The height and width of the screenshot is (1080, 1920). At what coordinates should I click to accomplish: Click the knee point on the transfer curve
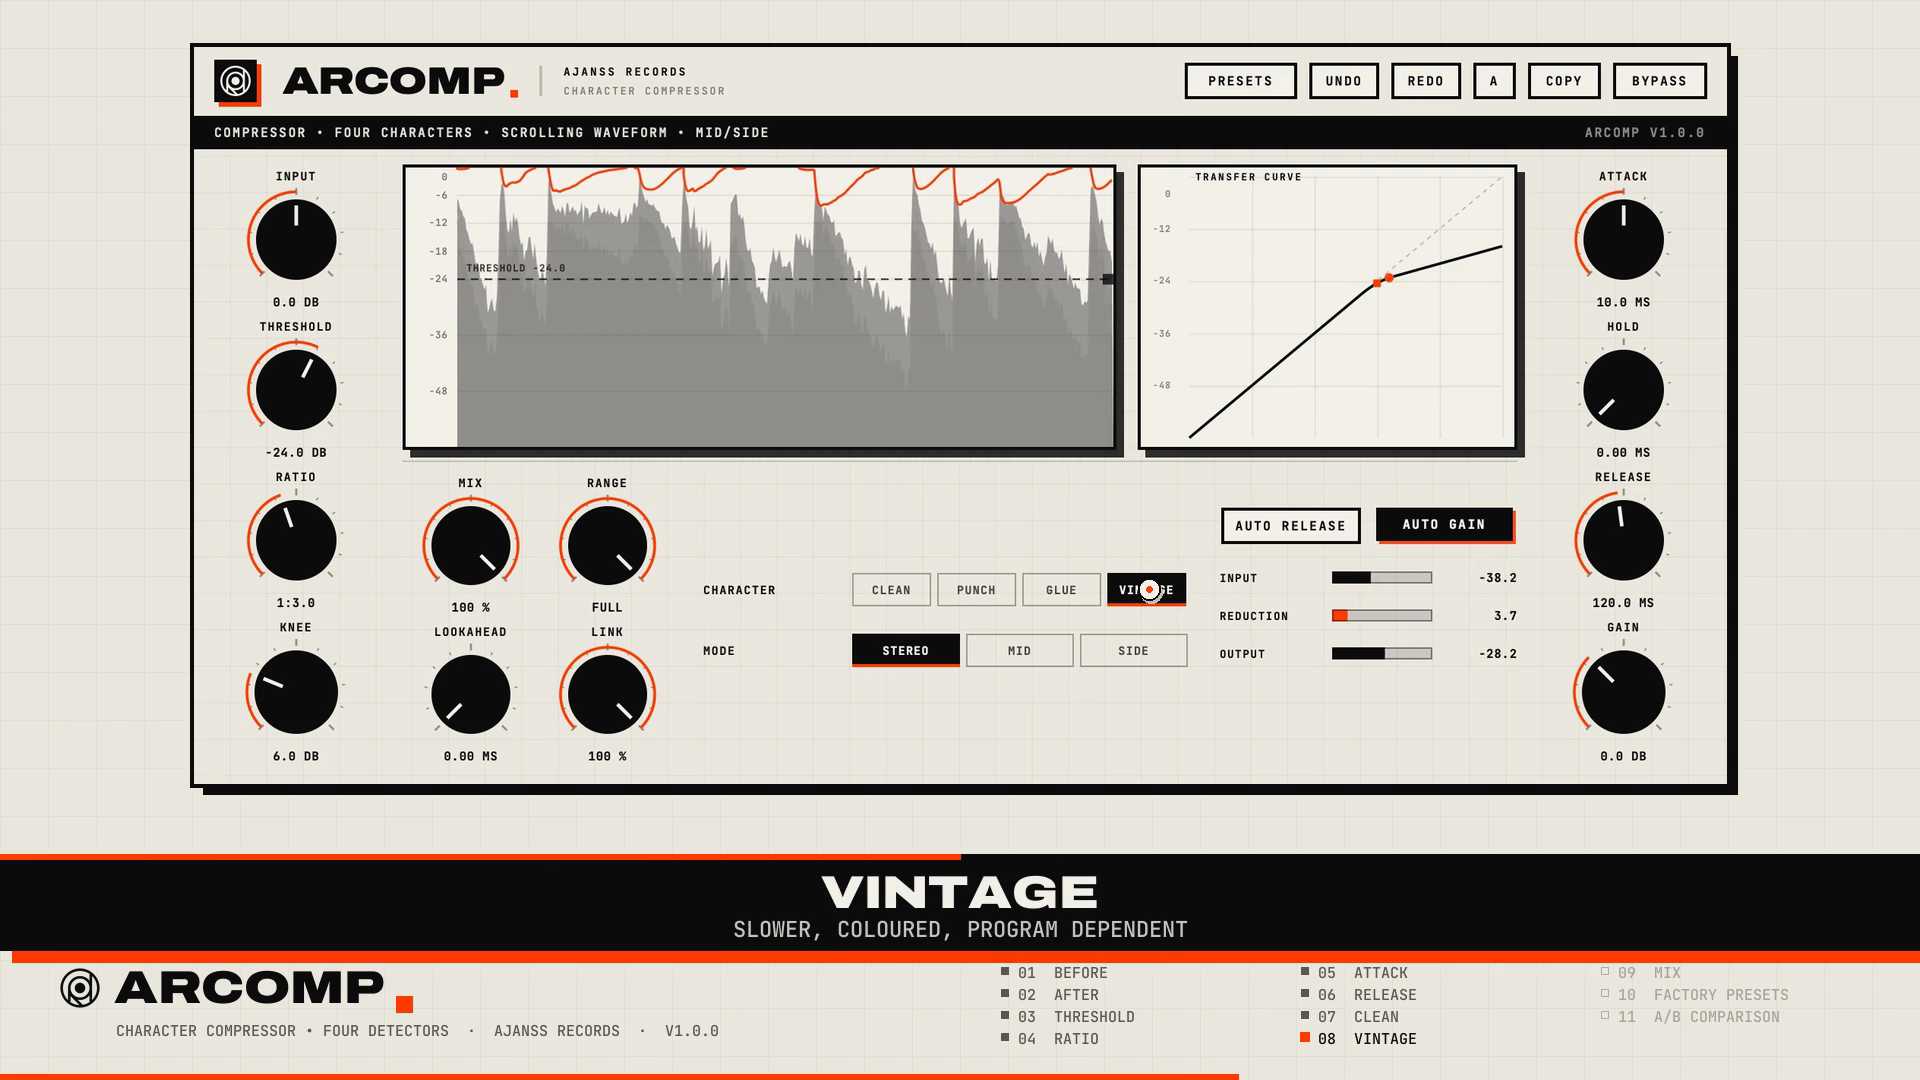1377,283
